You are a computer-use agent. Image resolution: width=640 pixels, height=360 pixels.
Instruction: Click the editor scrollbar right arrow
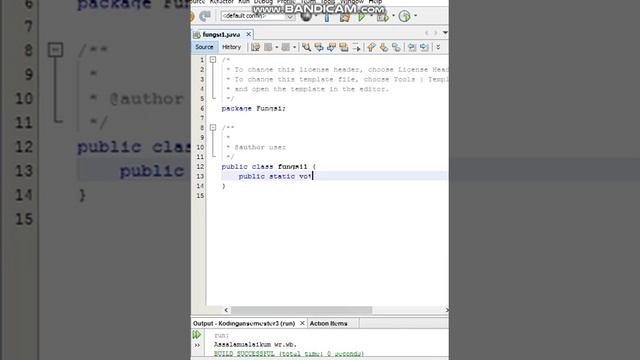pos(447,310)
